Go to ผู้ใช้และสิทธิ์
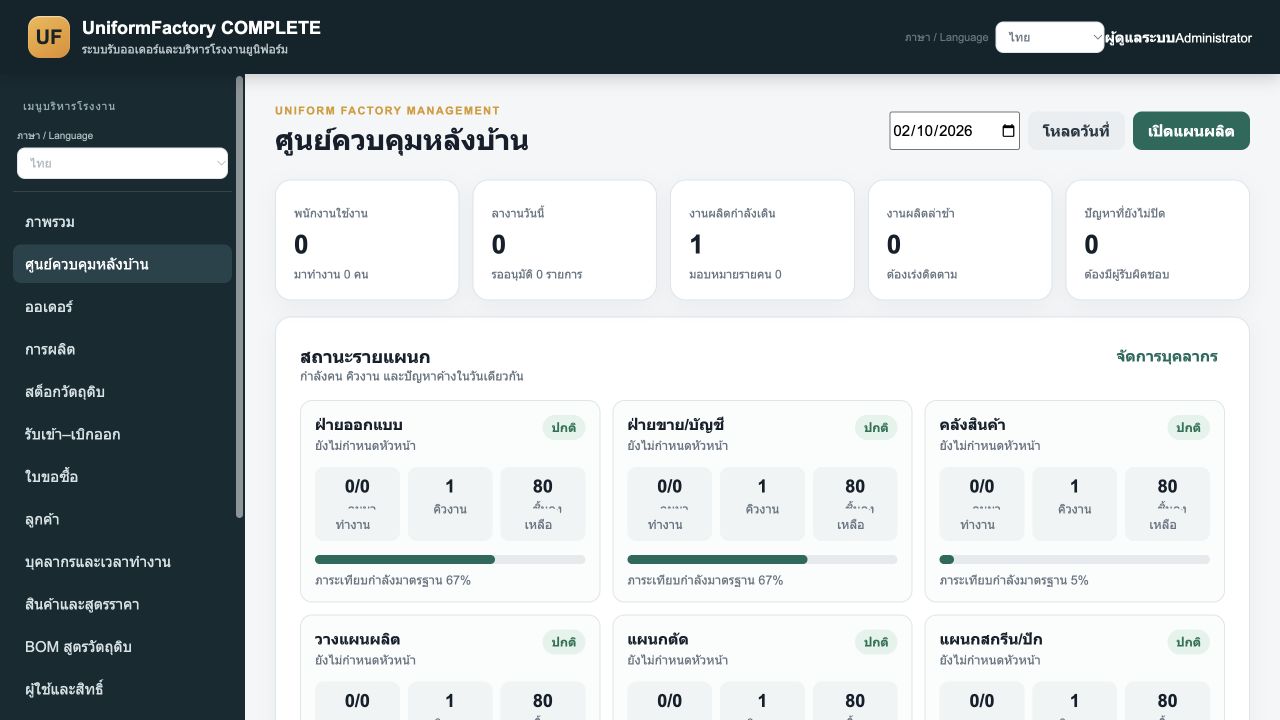The width and height of the screenshot is (1280, 720). [x=122, y=689]
